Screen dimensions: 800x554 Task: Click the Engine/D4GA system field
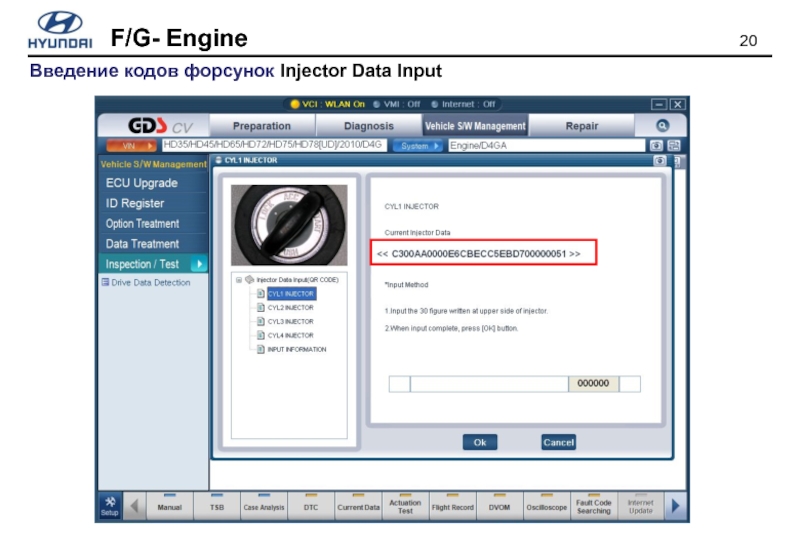tap(546, 145)
